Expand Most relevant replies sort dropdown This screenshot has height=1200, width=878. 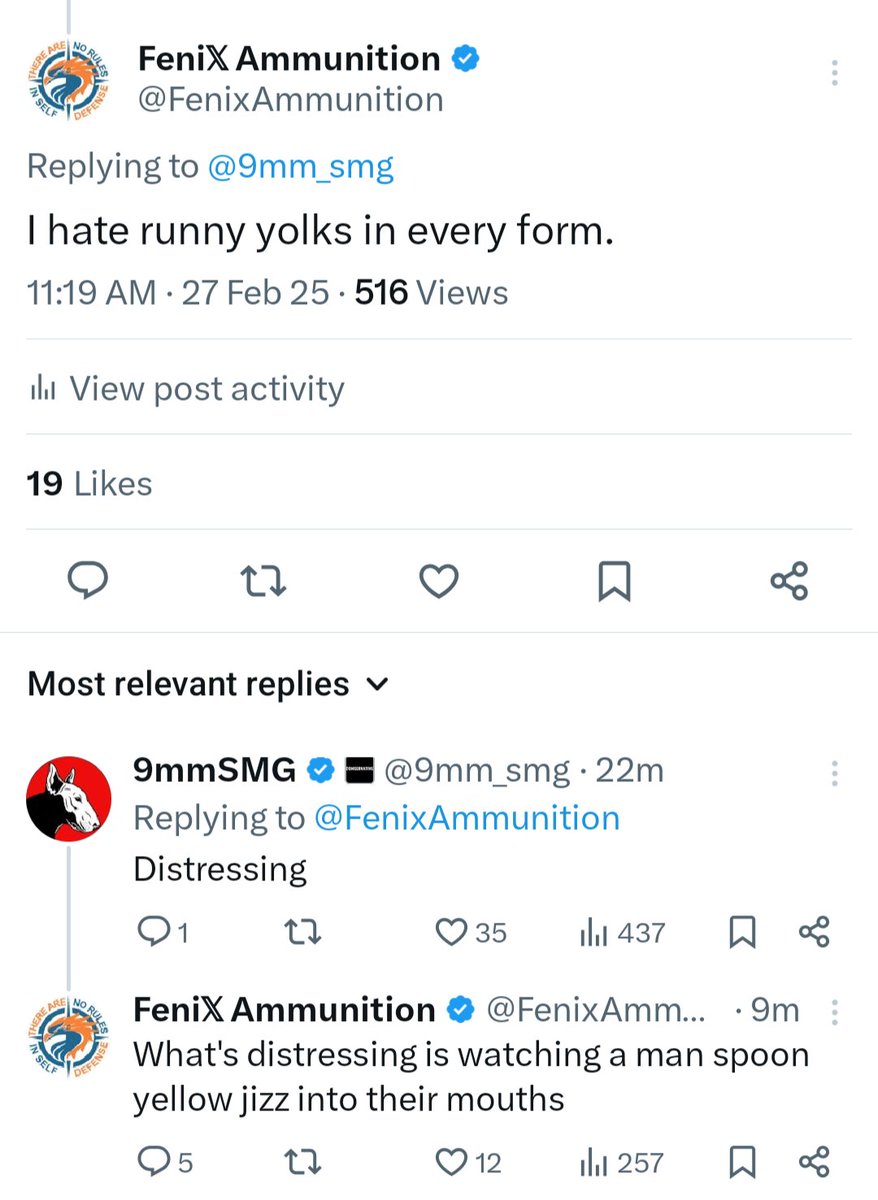click(377, 684)
